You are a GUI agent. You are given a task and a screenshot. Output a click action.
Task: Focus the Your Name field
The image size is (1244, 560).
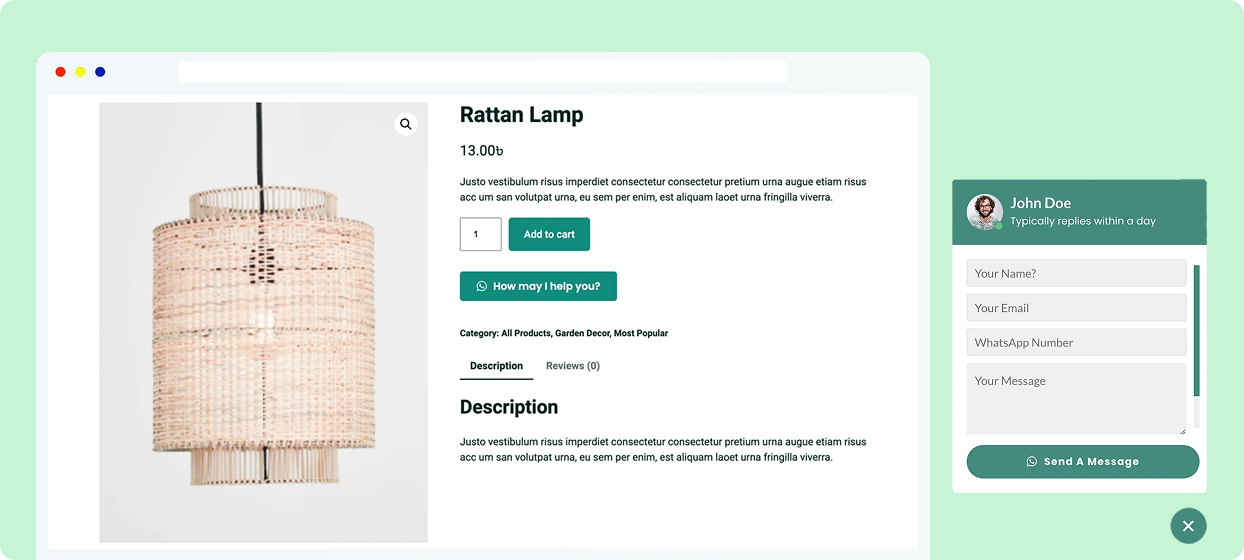pos(1076,273)
